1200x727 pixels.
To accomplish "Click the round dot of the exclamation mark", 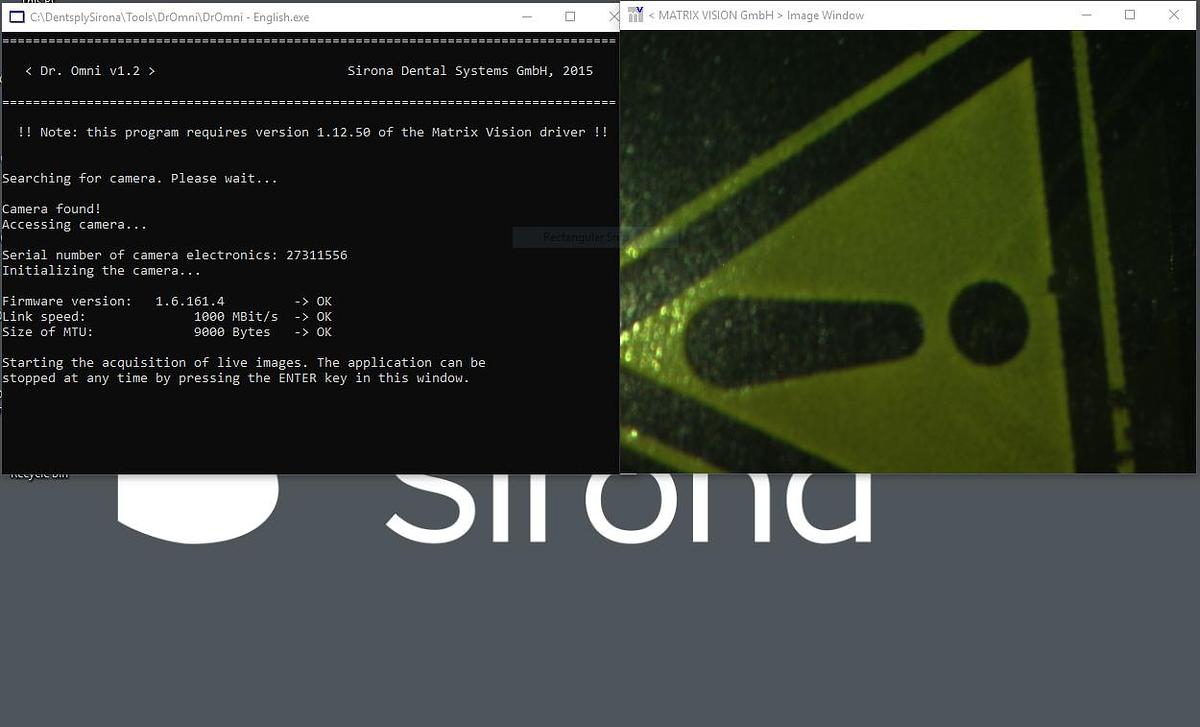I will tap(988, 323).
